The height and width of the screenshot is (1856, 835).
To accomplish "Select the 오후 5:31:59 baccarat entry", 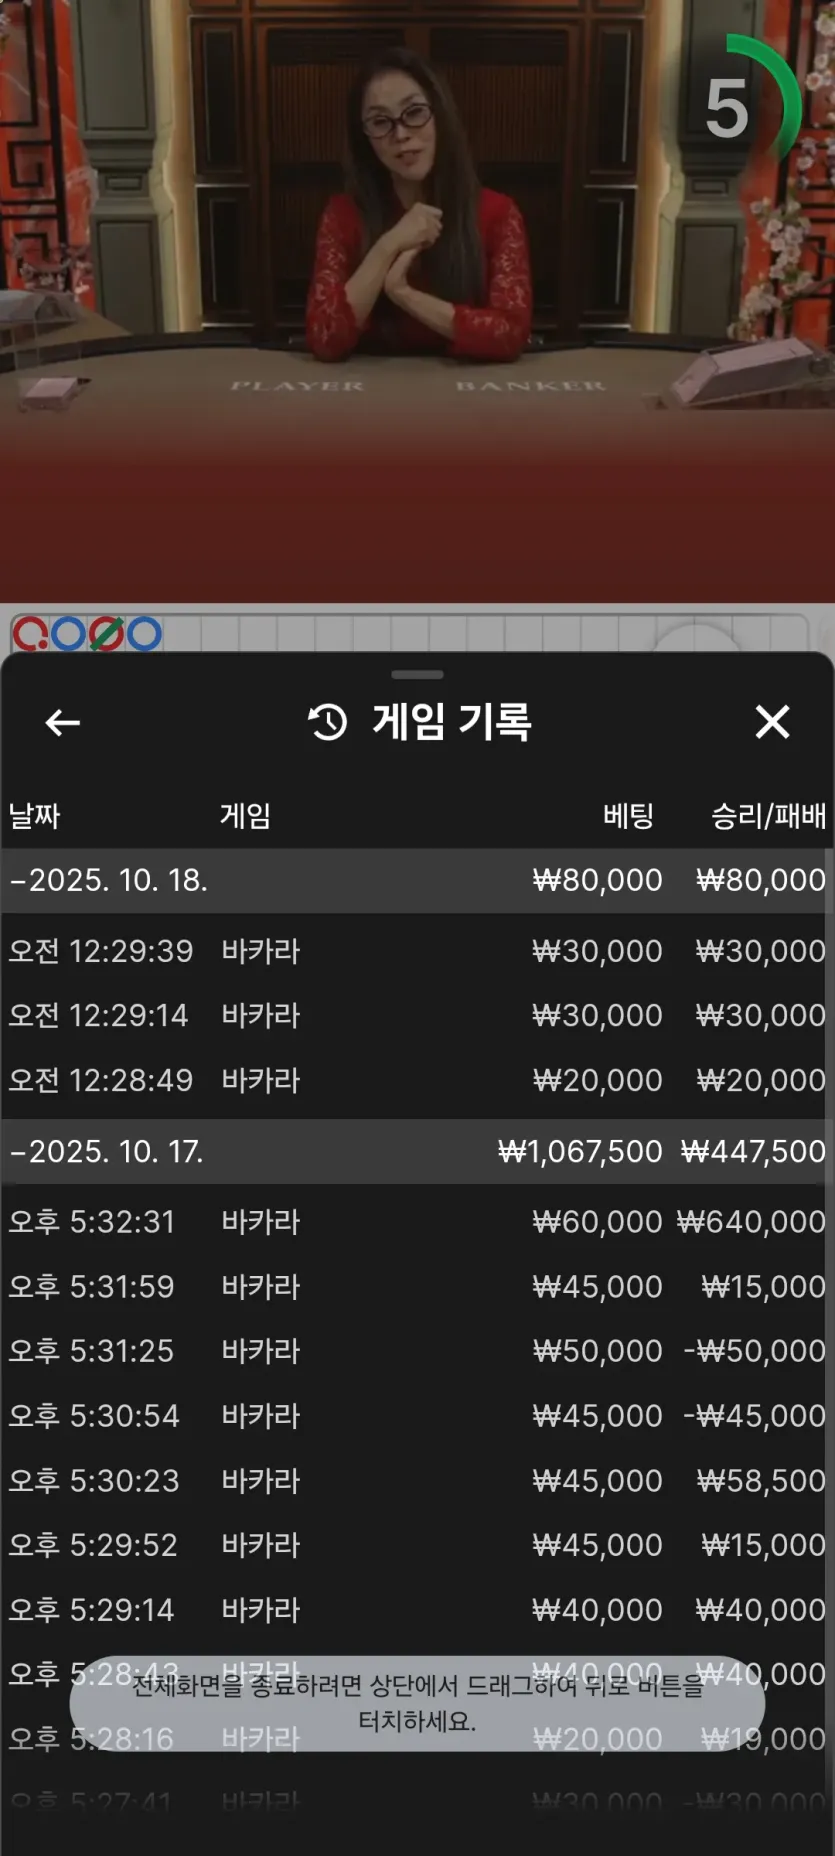I will pos(417,1286).
